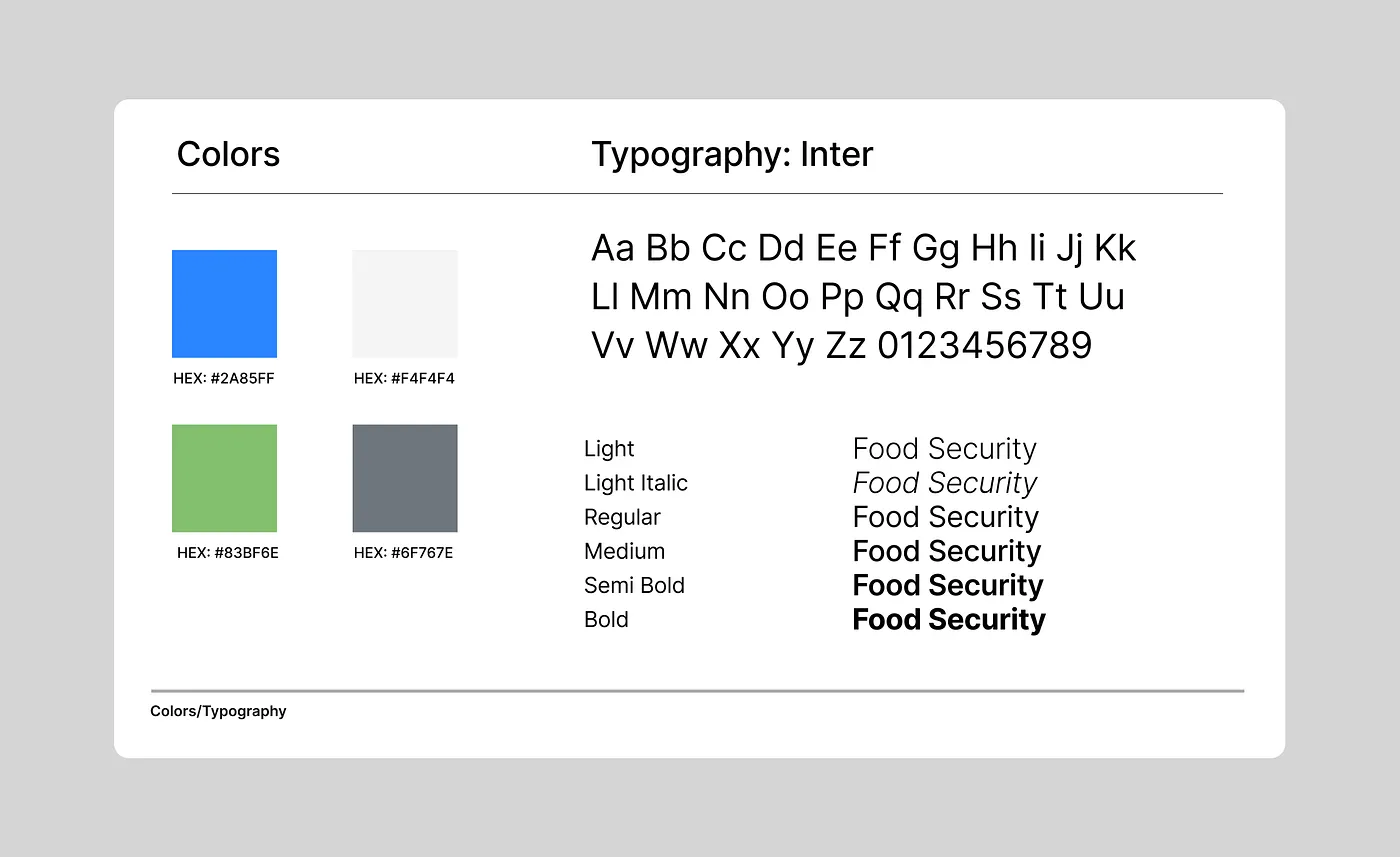The height and width of the screenshot is (857, 1400).
Task: Select the HEX: #6F767E text
Action: 403,553
